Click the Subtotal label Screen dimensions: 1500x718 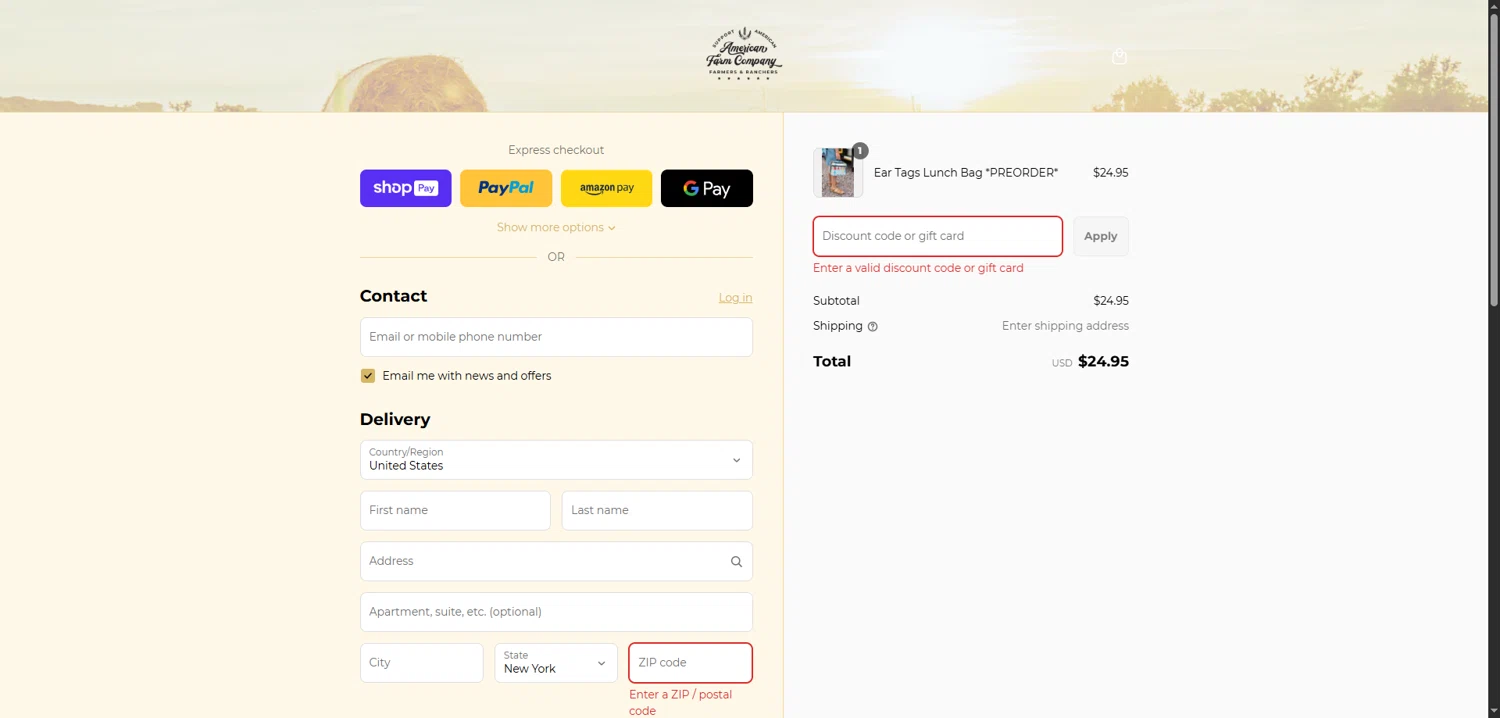[x=836, y=301]
